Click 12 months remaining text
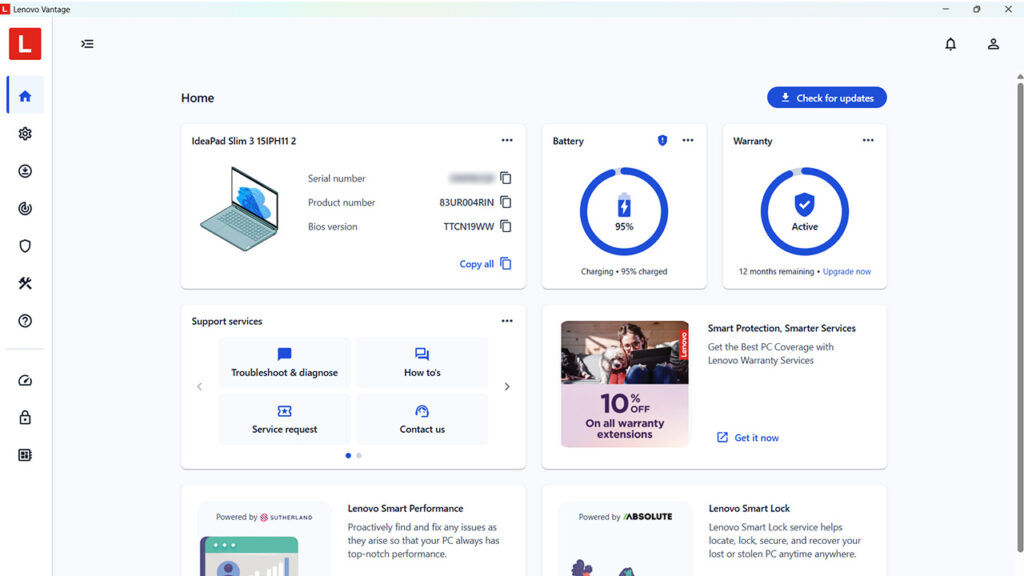Image resolution: width=1024 pixels, height=576 pixels. pos(776,272)
